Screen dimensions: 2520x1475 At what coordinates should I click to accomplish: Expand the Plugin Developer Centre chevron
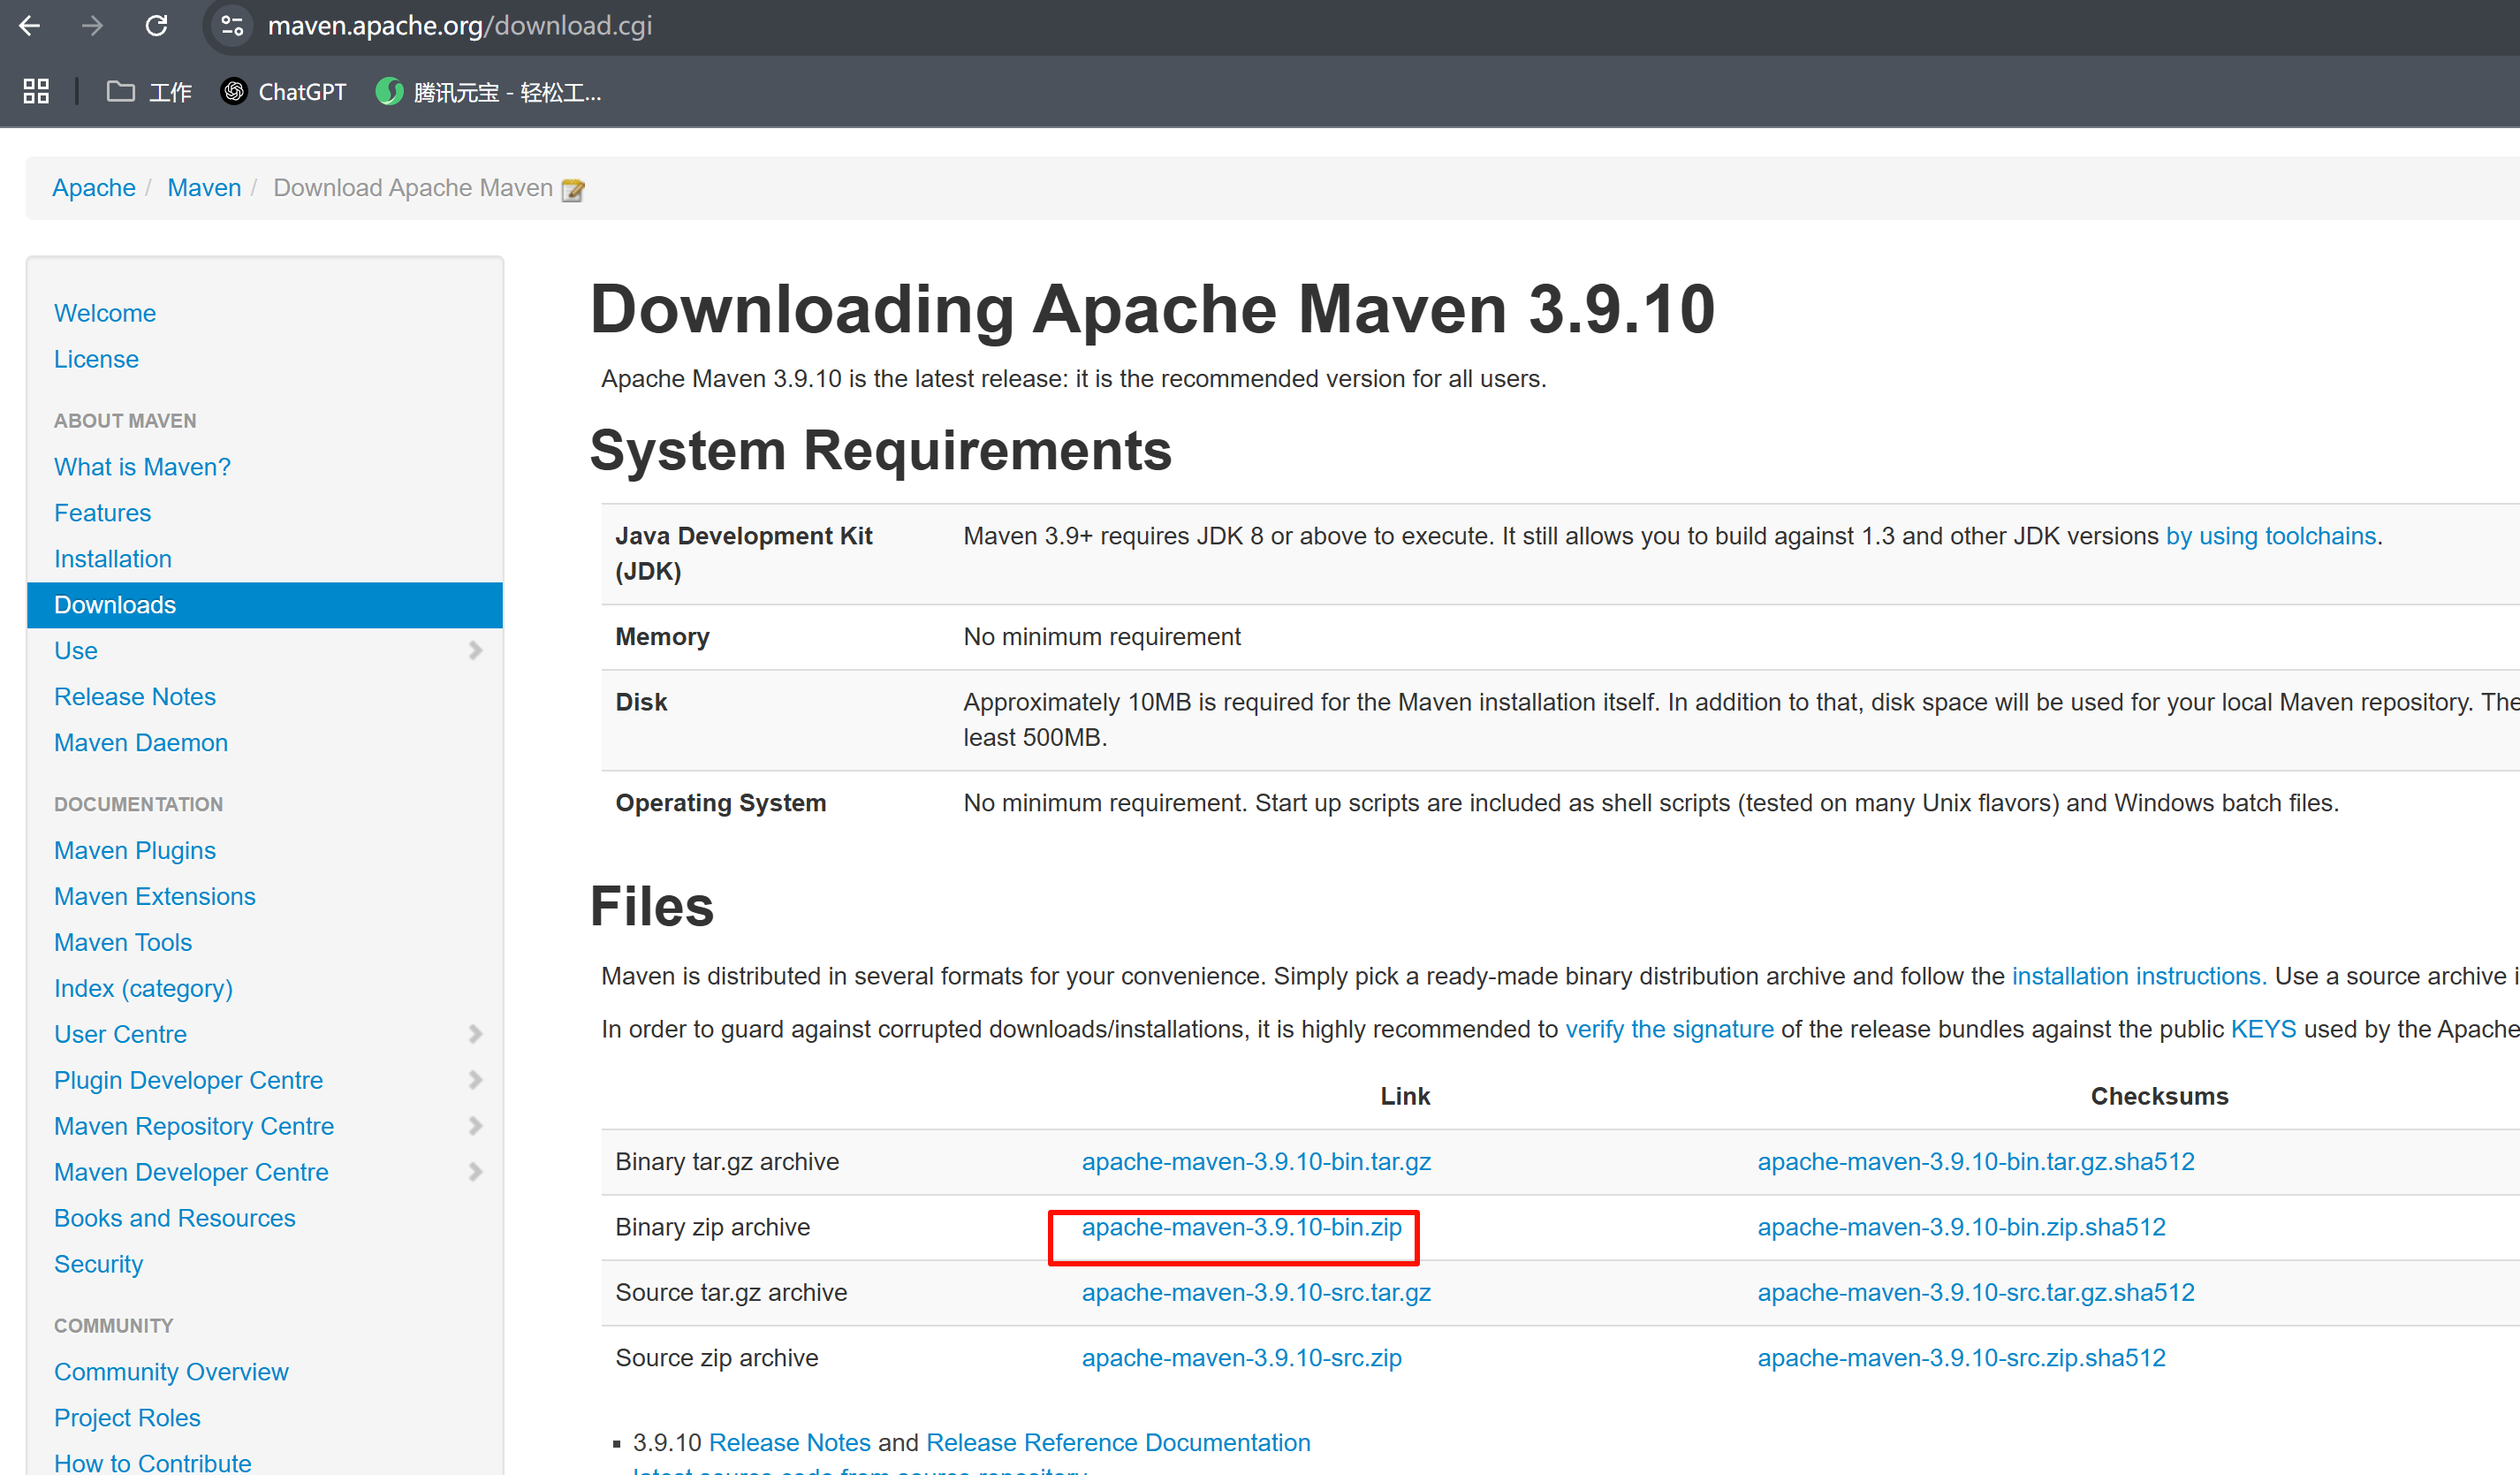475,1080
